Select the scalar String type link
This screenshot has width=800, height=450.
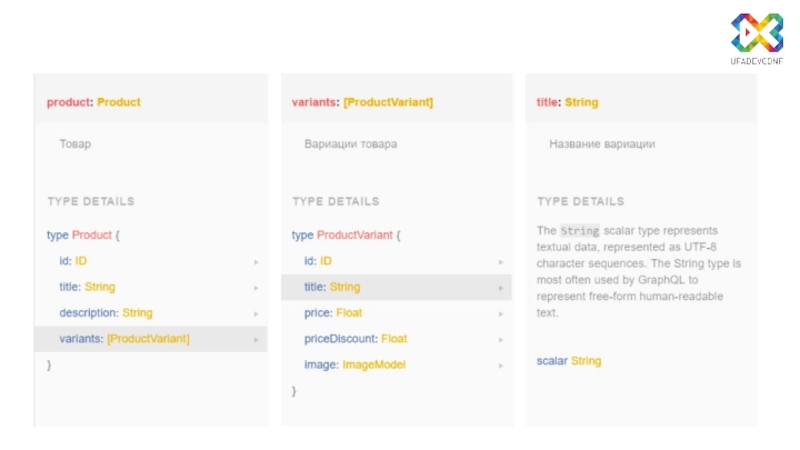tap(586, 361)
